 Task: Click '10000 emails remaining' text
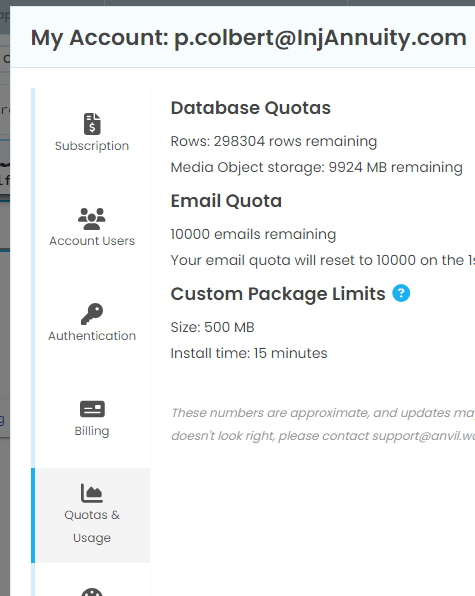(253, 235)
